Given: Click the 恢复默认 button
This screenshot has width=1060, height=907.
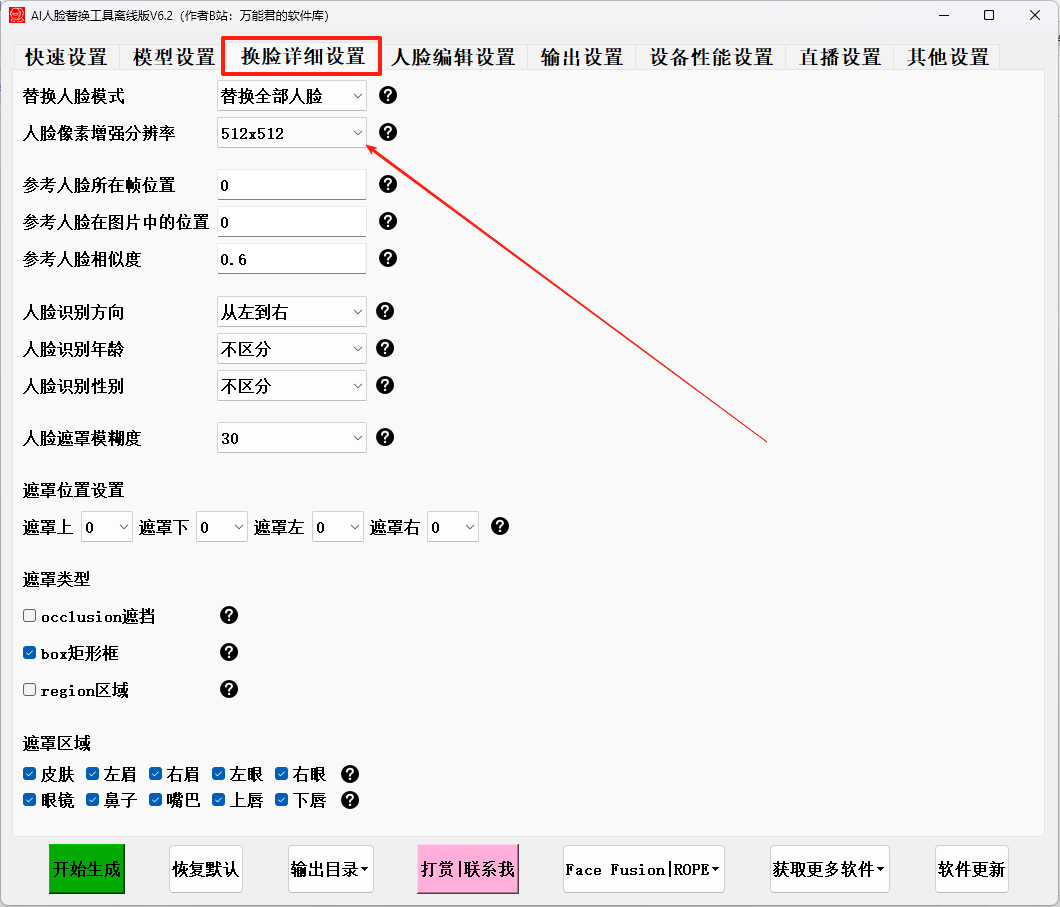Looking at the screenshot, I should tap(205, 869).
